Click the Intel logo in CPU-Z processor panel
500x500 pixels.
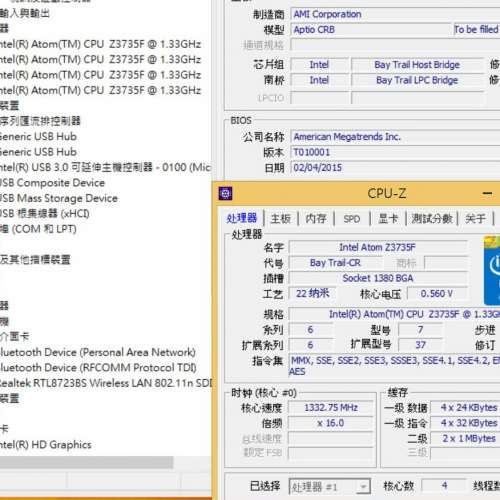[x=492, y=270]
